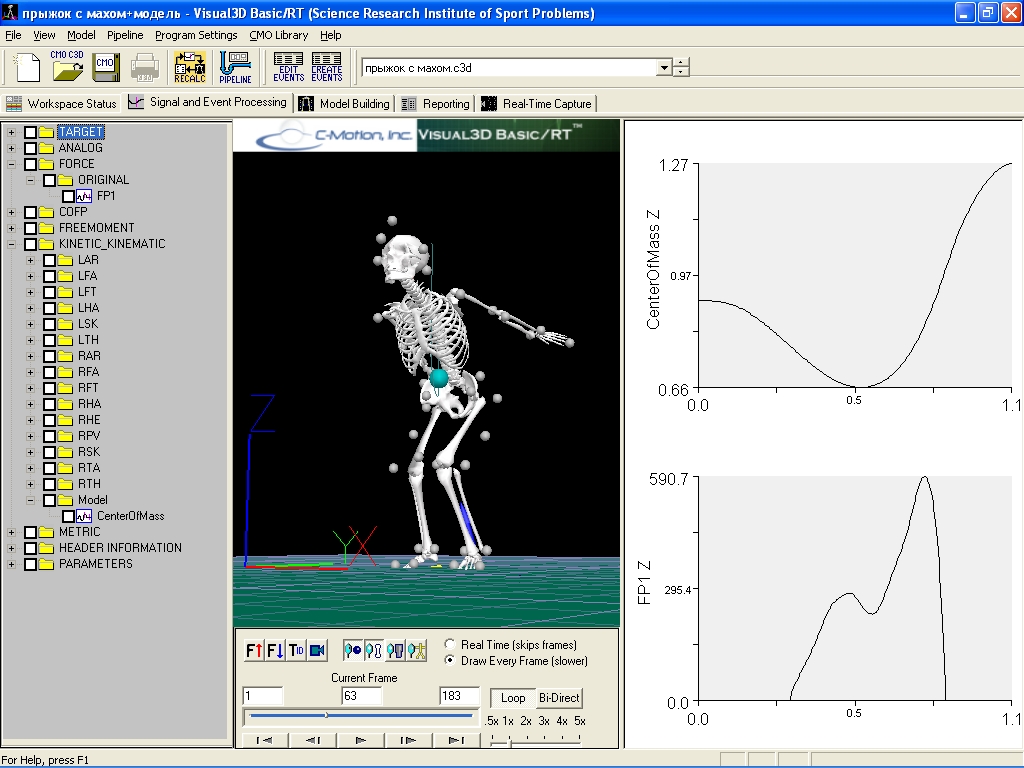Open a CMO C3D file from folder icon
Viewport: 1024px width, 768px height.
67,66
